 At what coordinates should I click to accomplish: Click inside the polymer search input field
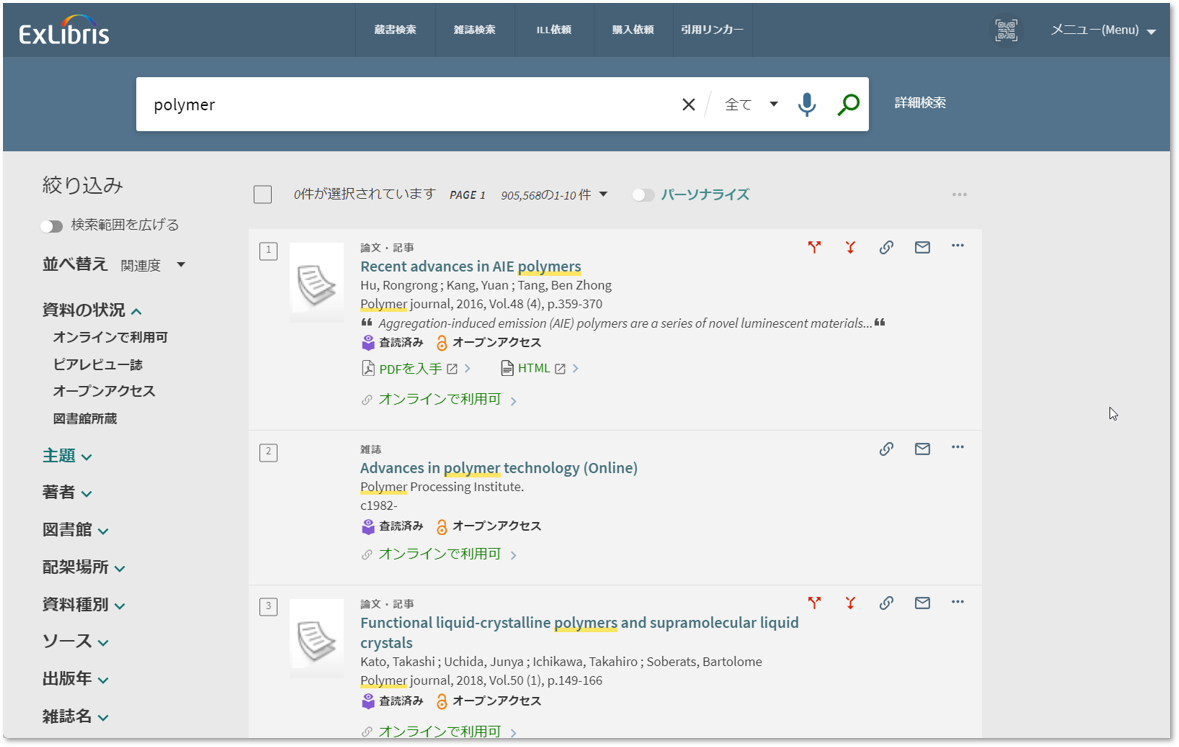[400, 104]
